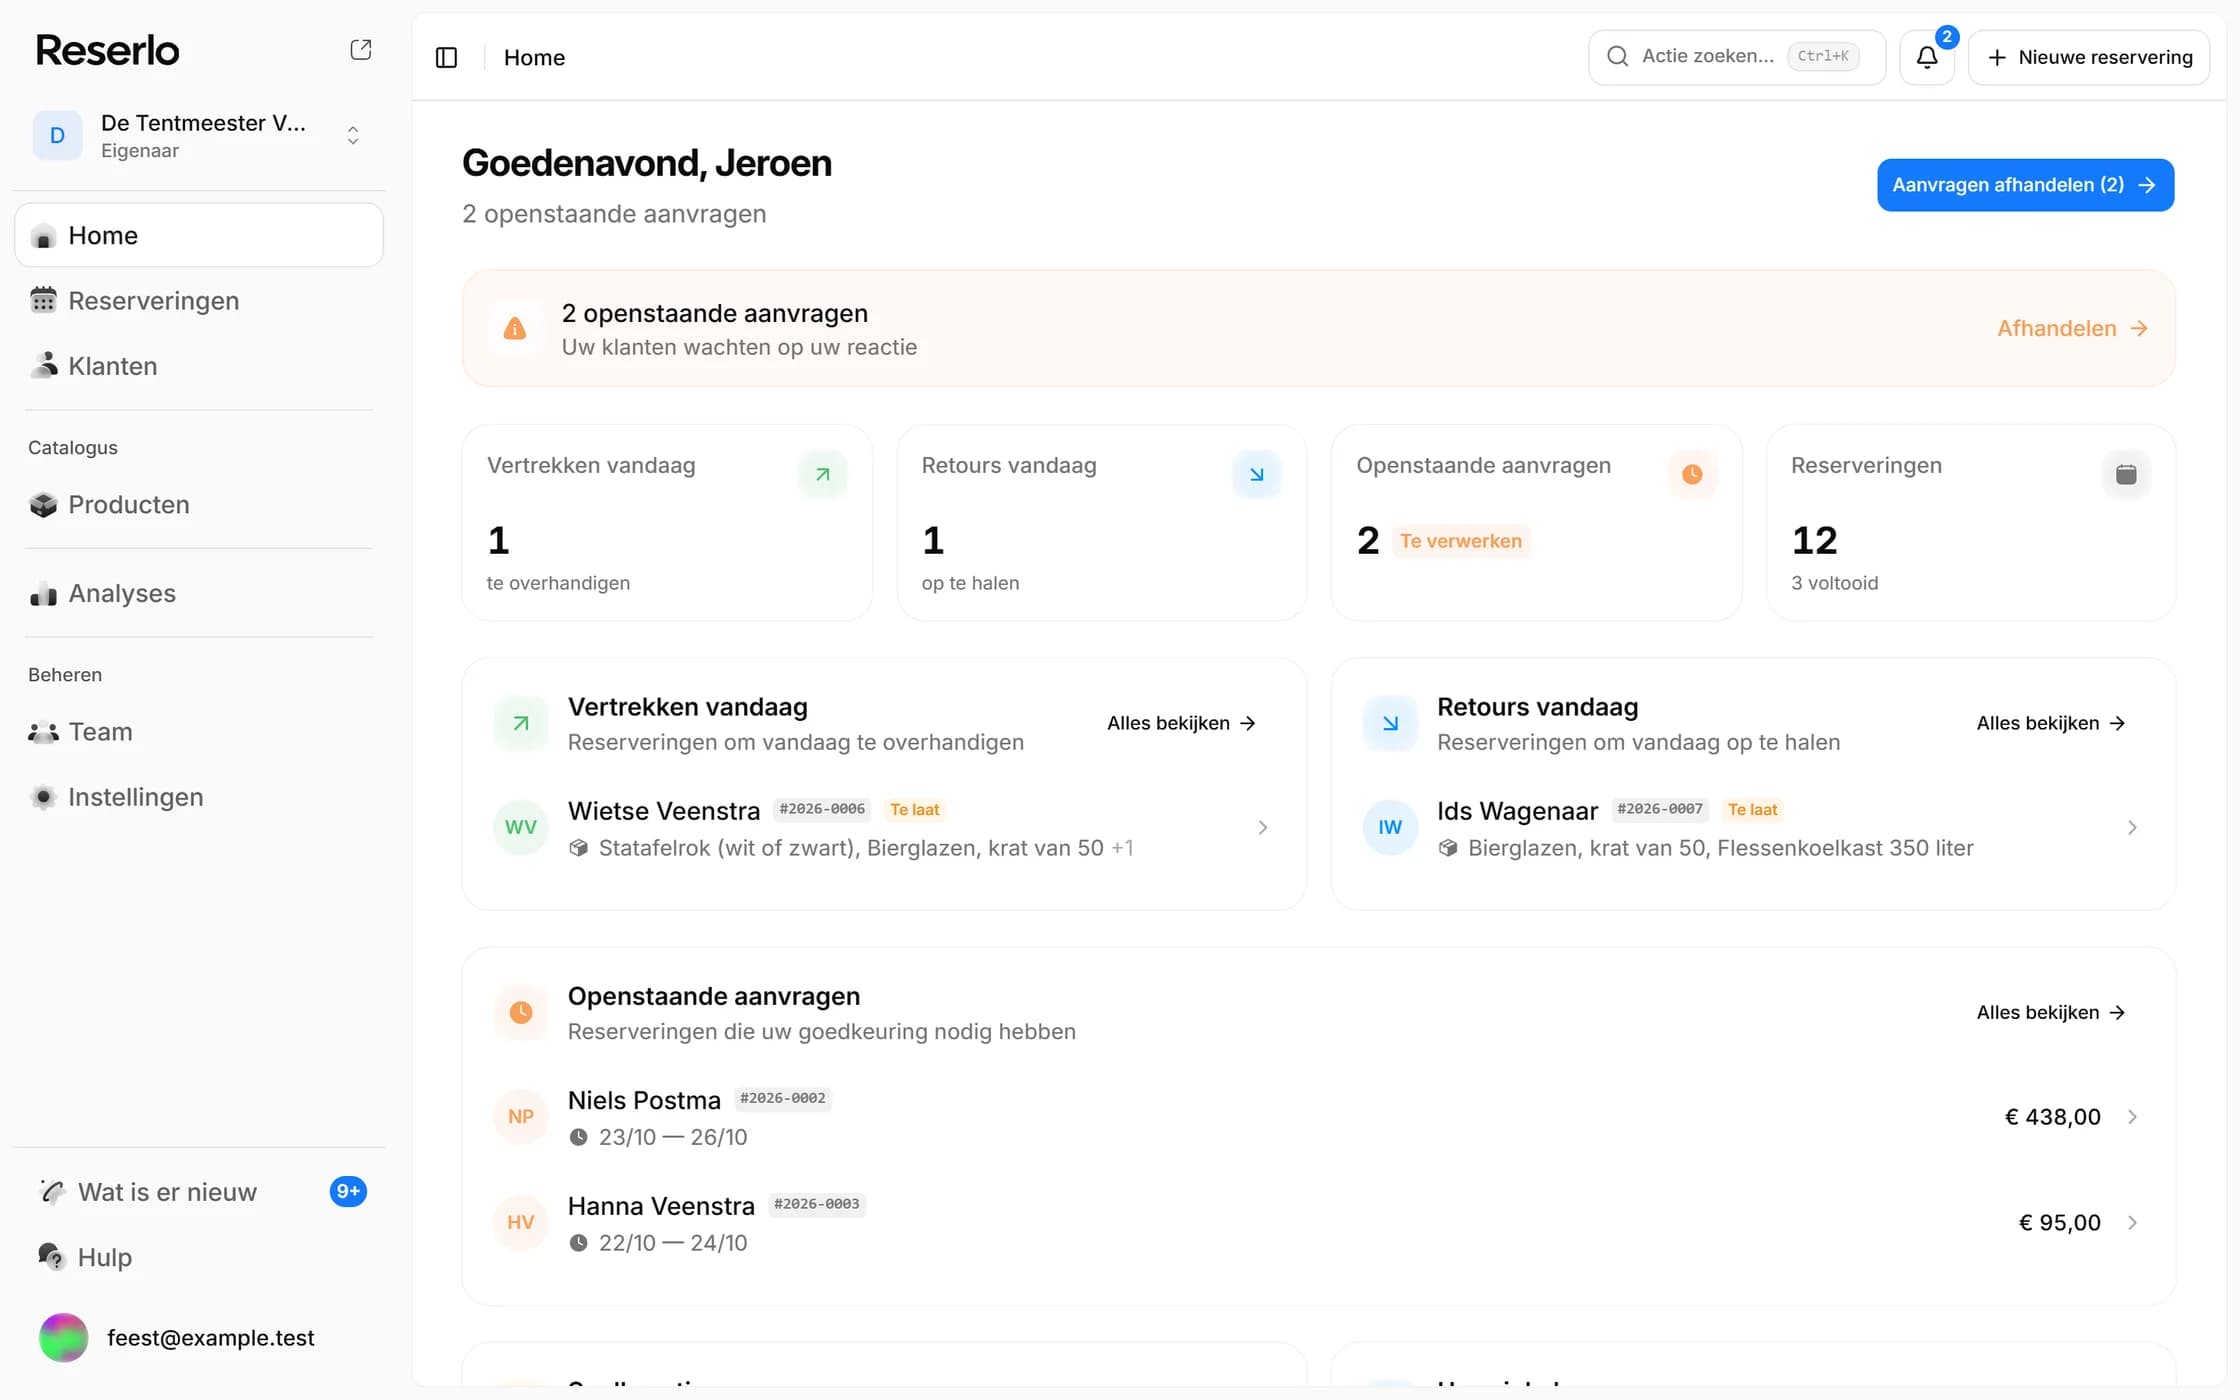
Task: Open Ids Wagenaar reservation chevron
Action: (2132, 827)
